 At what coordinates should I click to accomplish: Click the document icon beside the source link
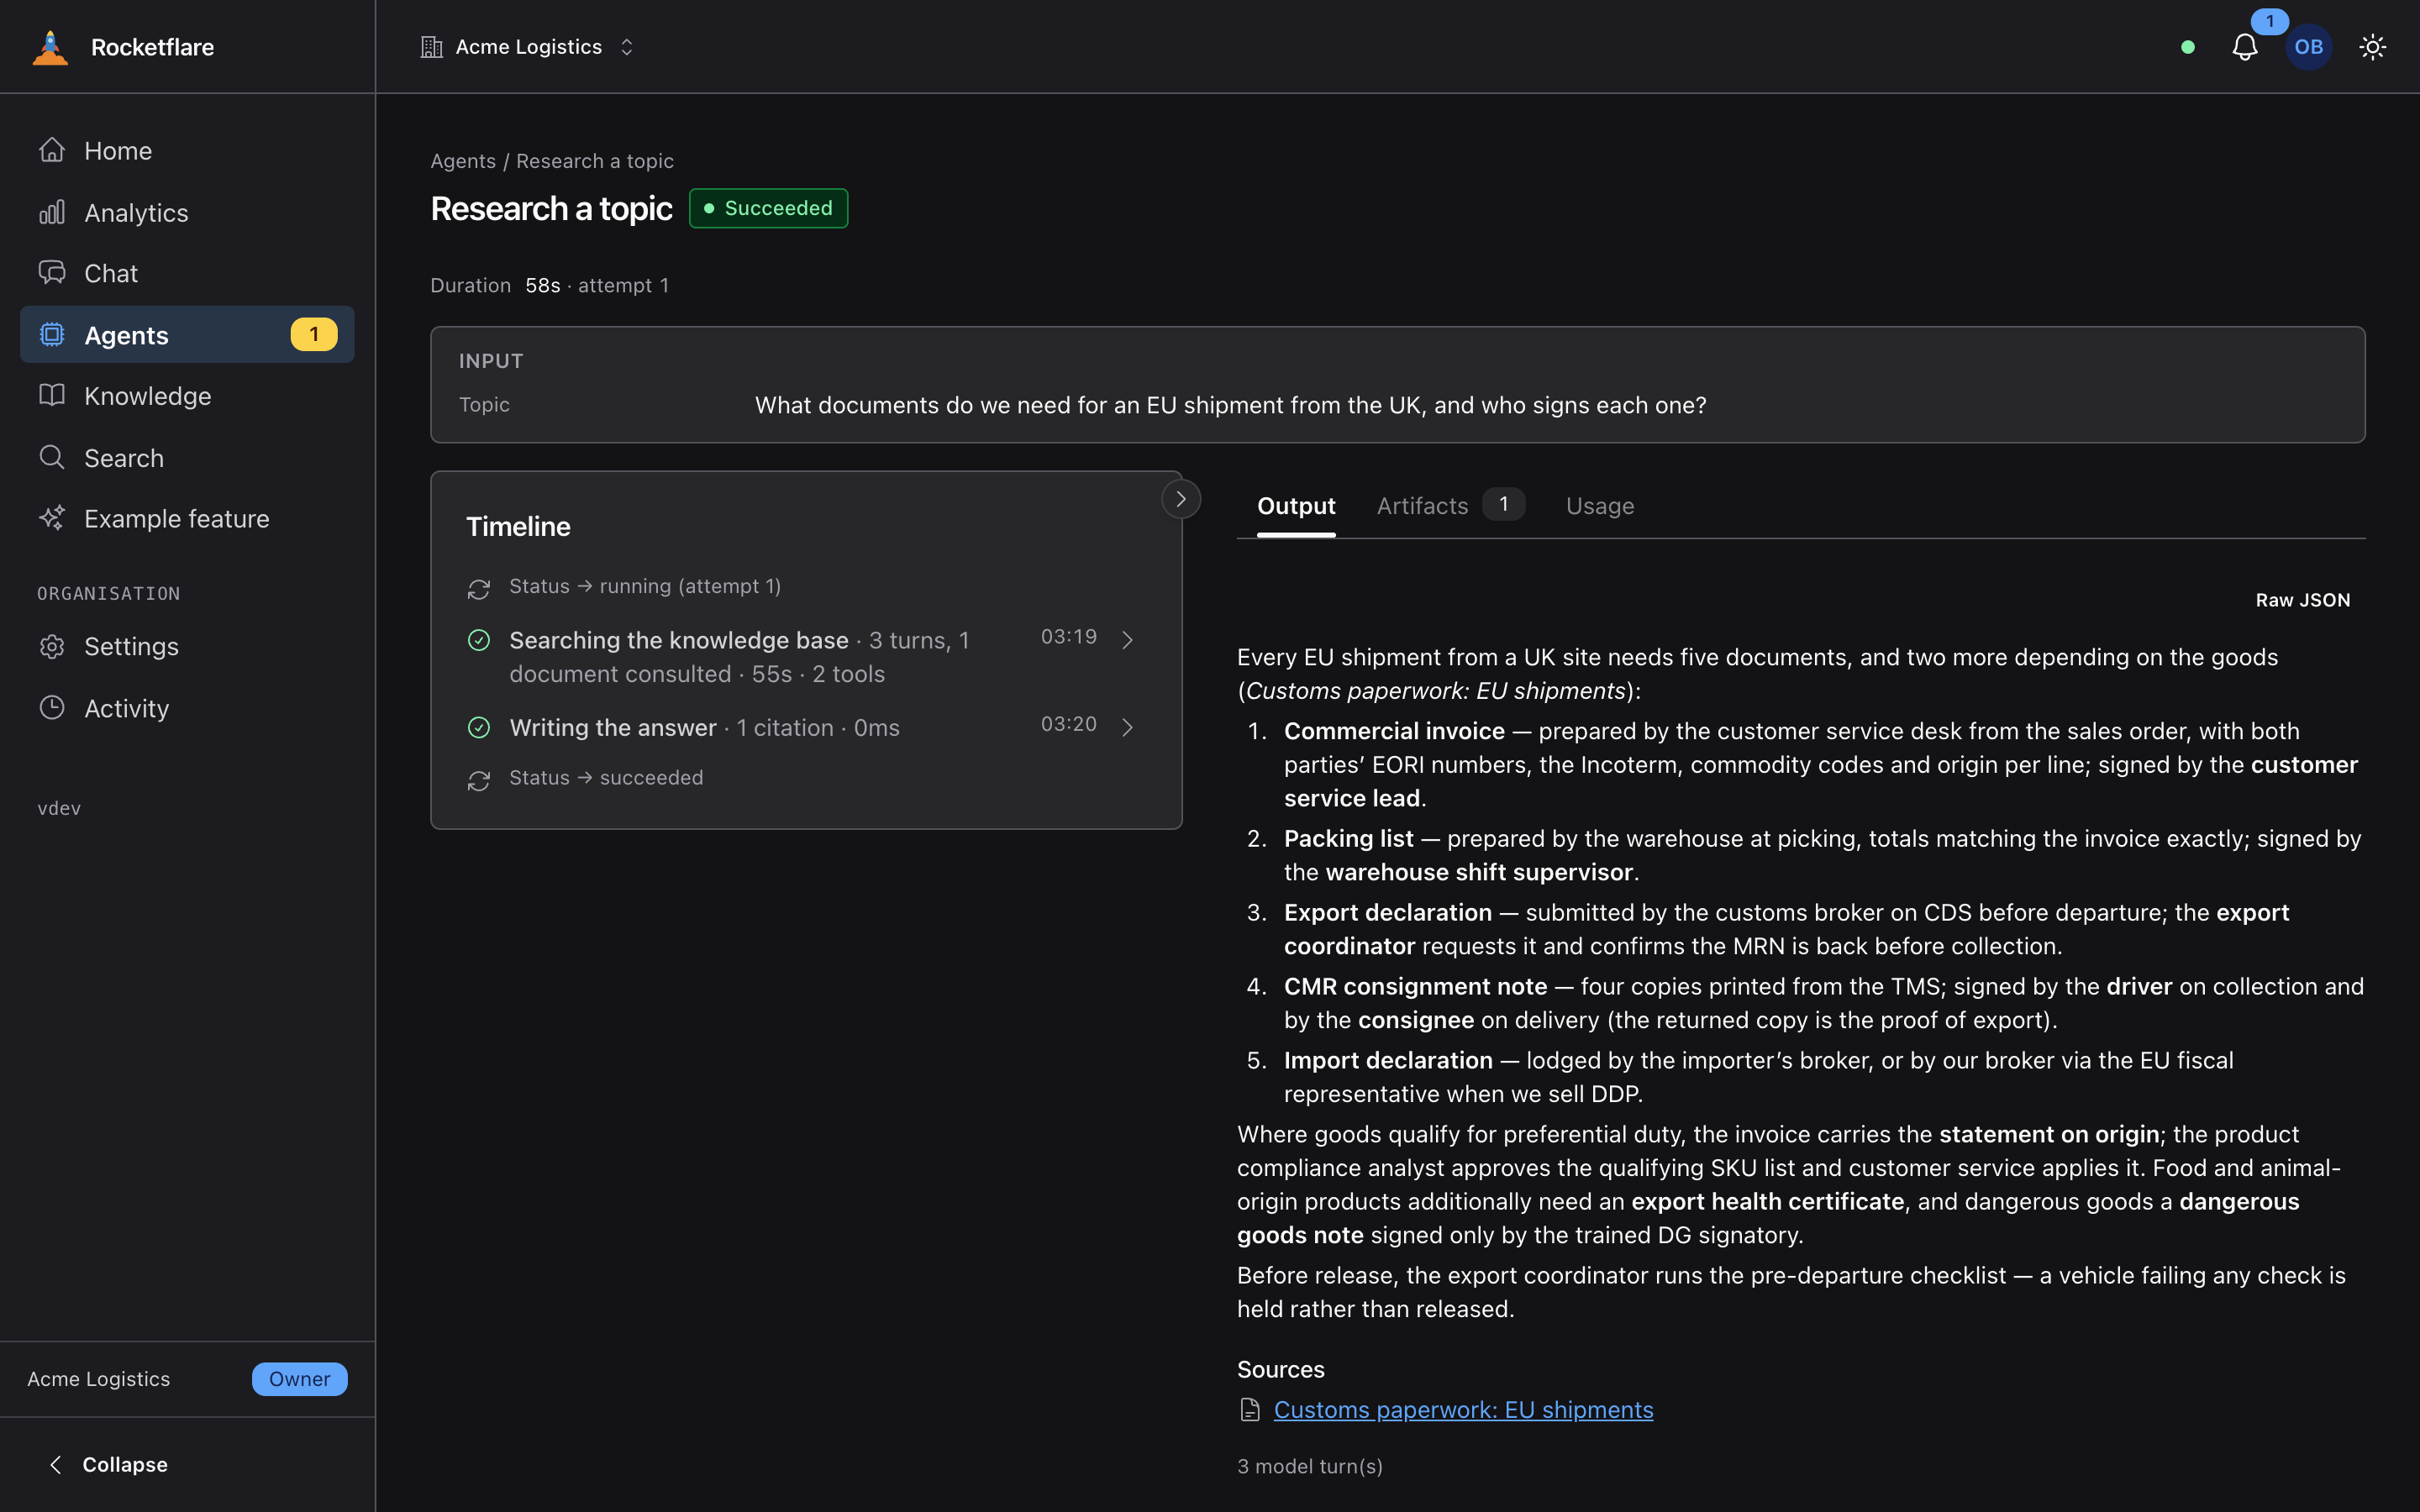pos(1250,1410)
